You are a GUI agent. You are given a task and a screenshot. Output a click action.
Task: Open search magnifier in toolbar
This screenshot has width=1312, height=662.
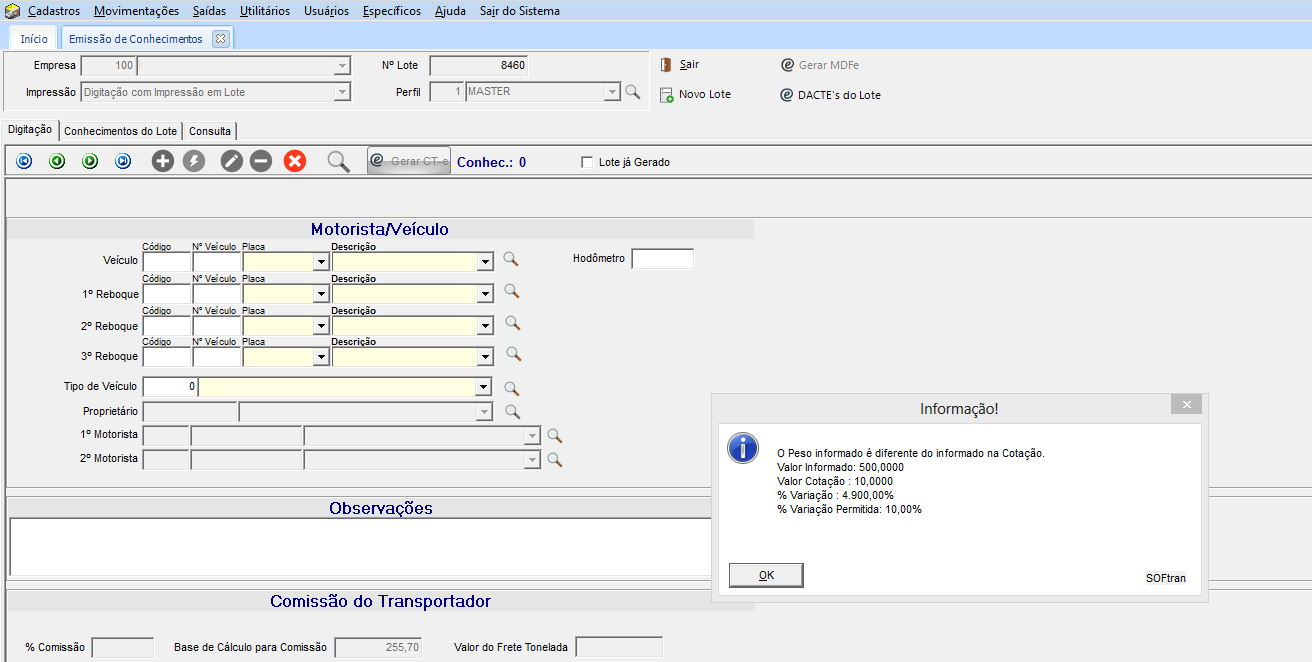339,162
